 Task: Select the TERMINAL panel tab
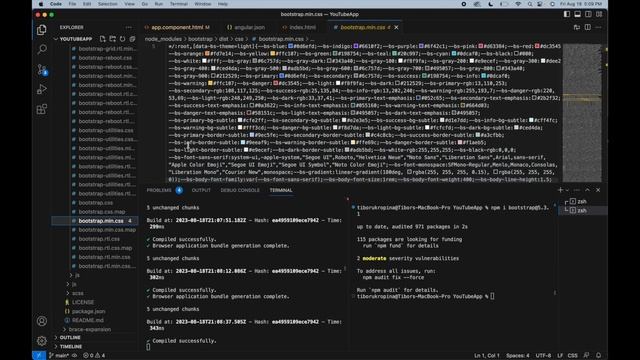[281, 190]
